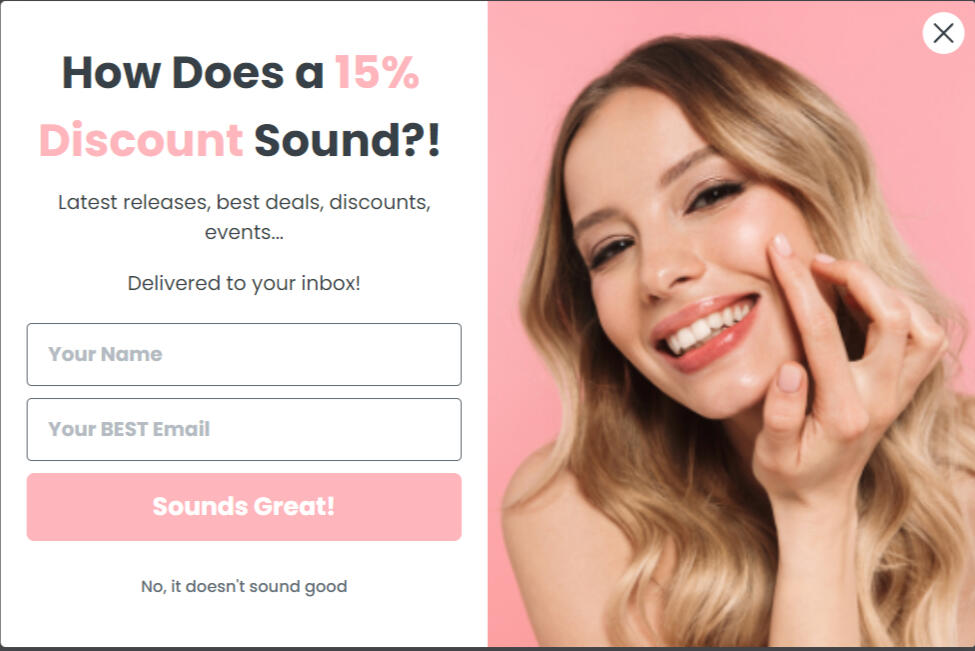Screen dimensions: 975x651
Task: Click the woman's left eye
Action: 716,193
